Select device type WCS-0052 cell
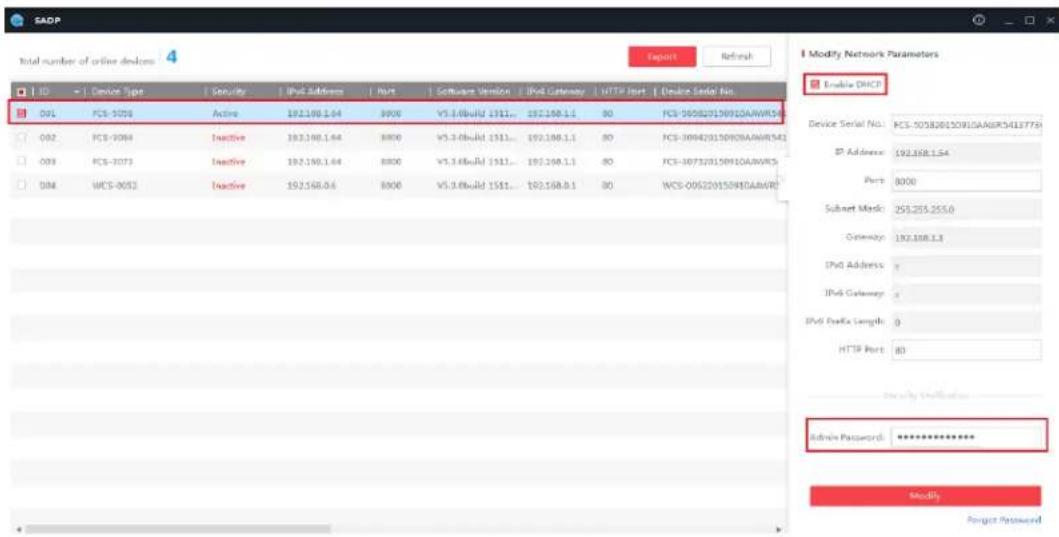 pyautogui.click(x=114, y=185)
